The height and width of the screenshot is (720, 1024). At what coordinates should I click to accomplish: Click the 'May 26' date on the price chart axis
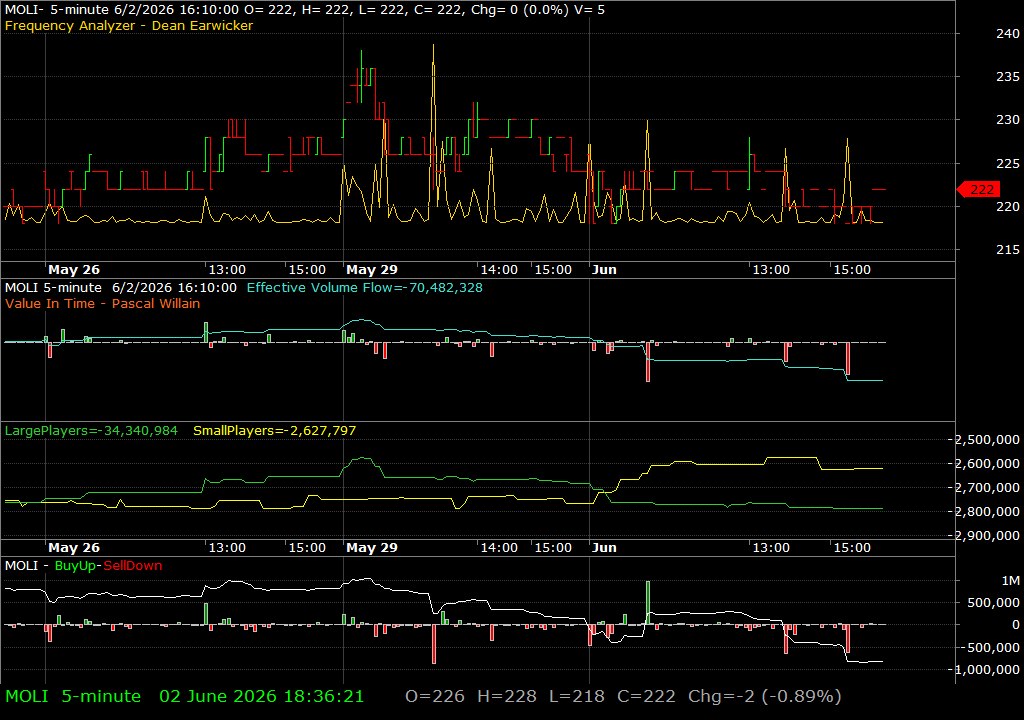[x=74, y=270]
